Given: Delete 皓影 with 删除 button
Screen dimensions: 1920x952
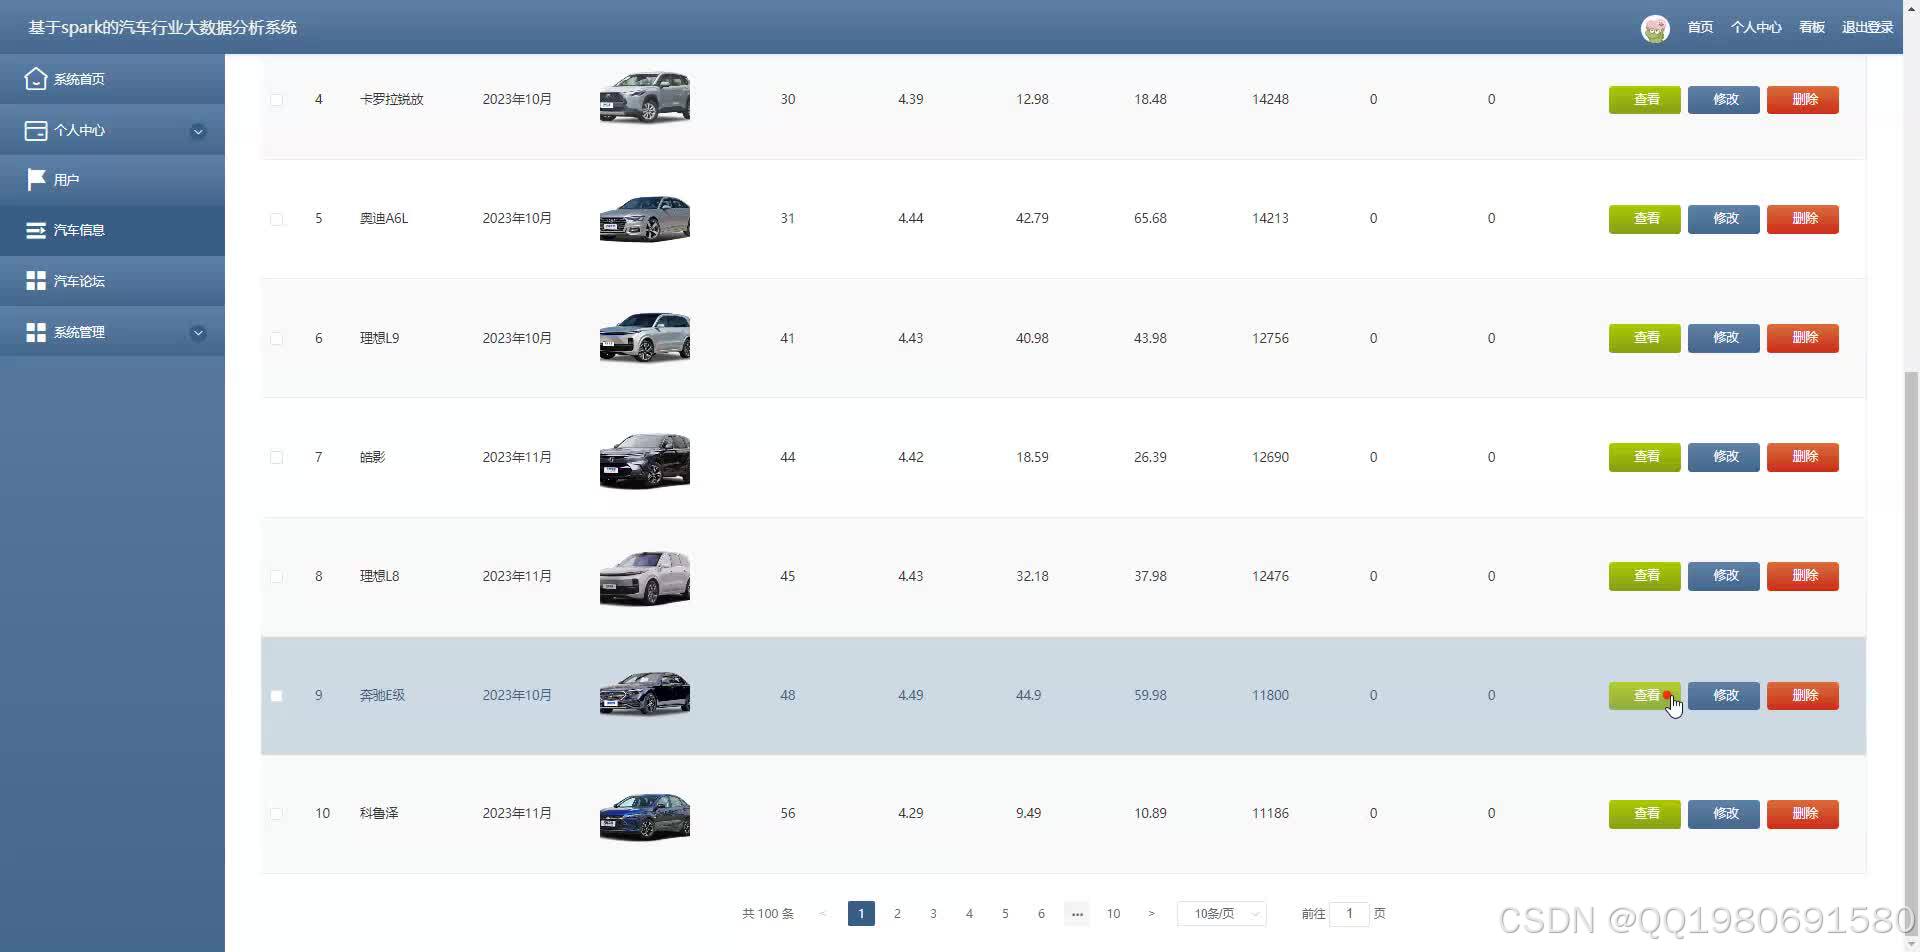Looking at the screenshot, I should pyautogui.click(x=1803, y=457).
